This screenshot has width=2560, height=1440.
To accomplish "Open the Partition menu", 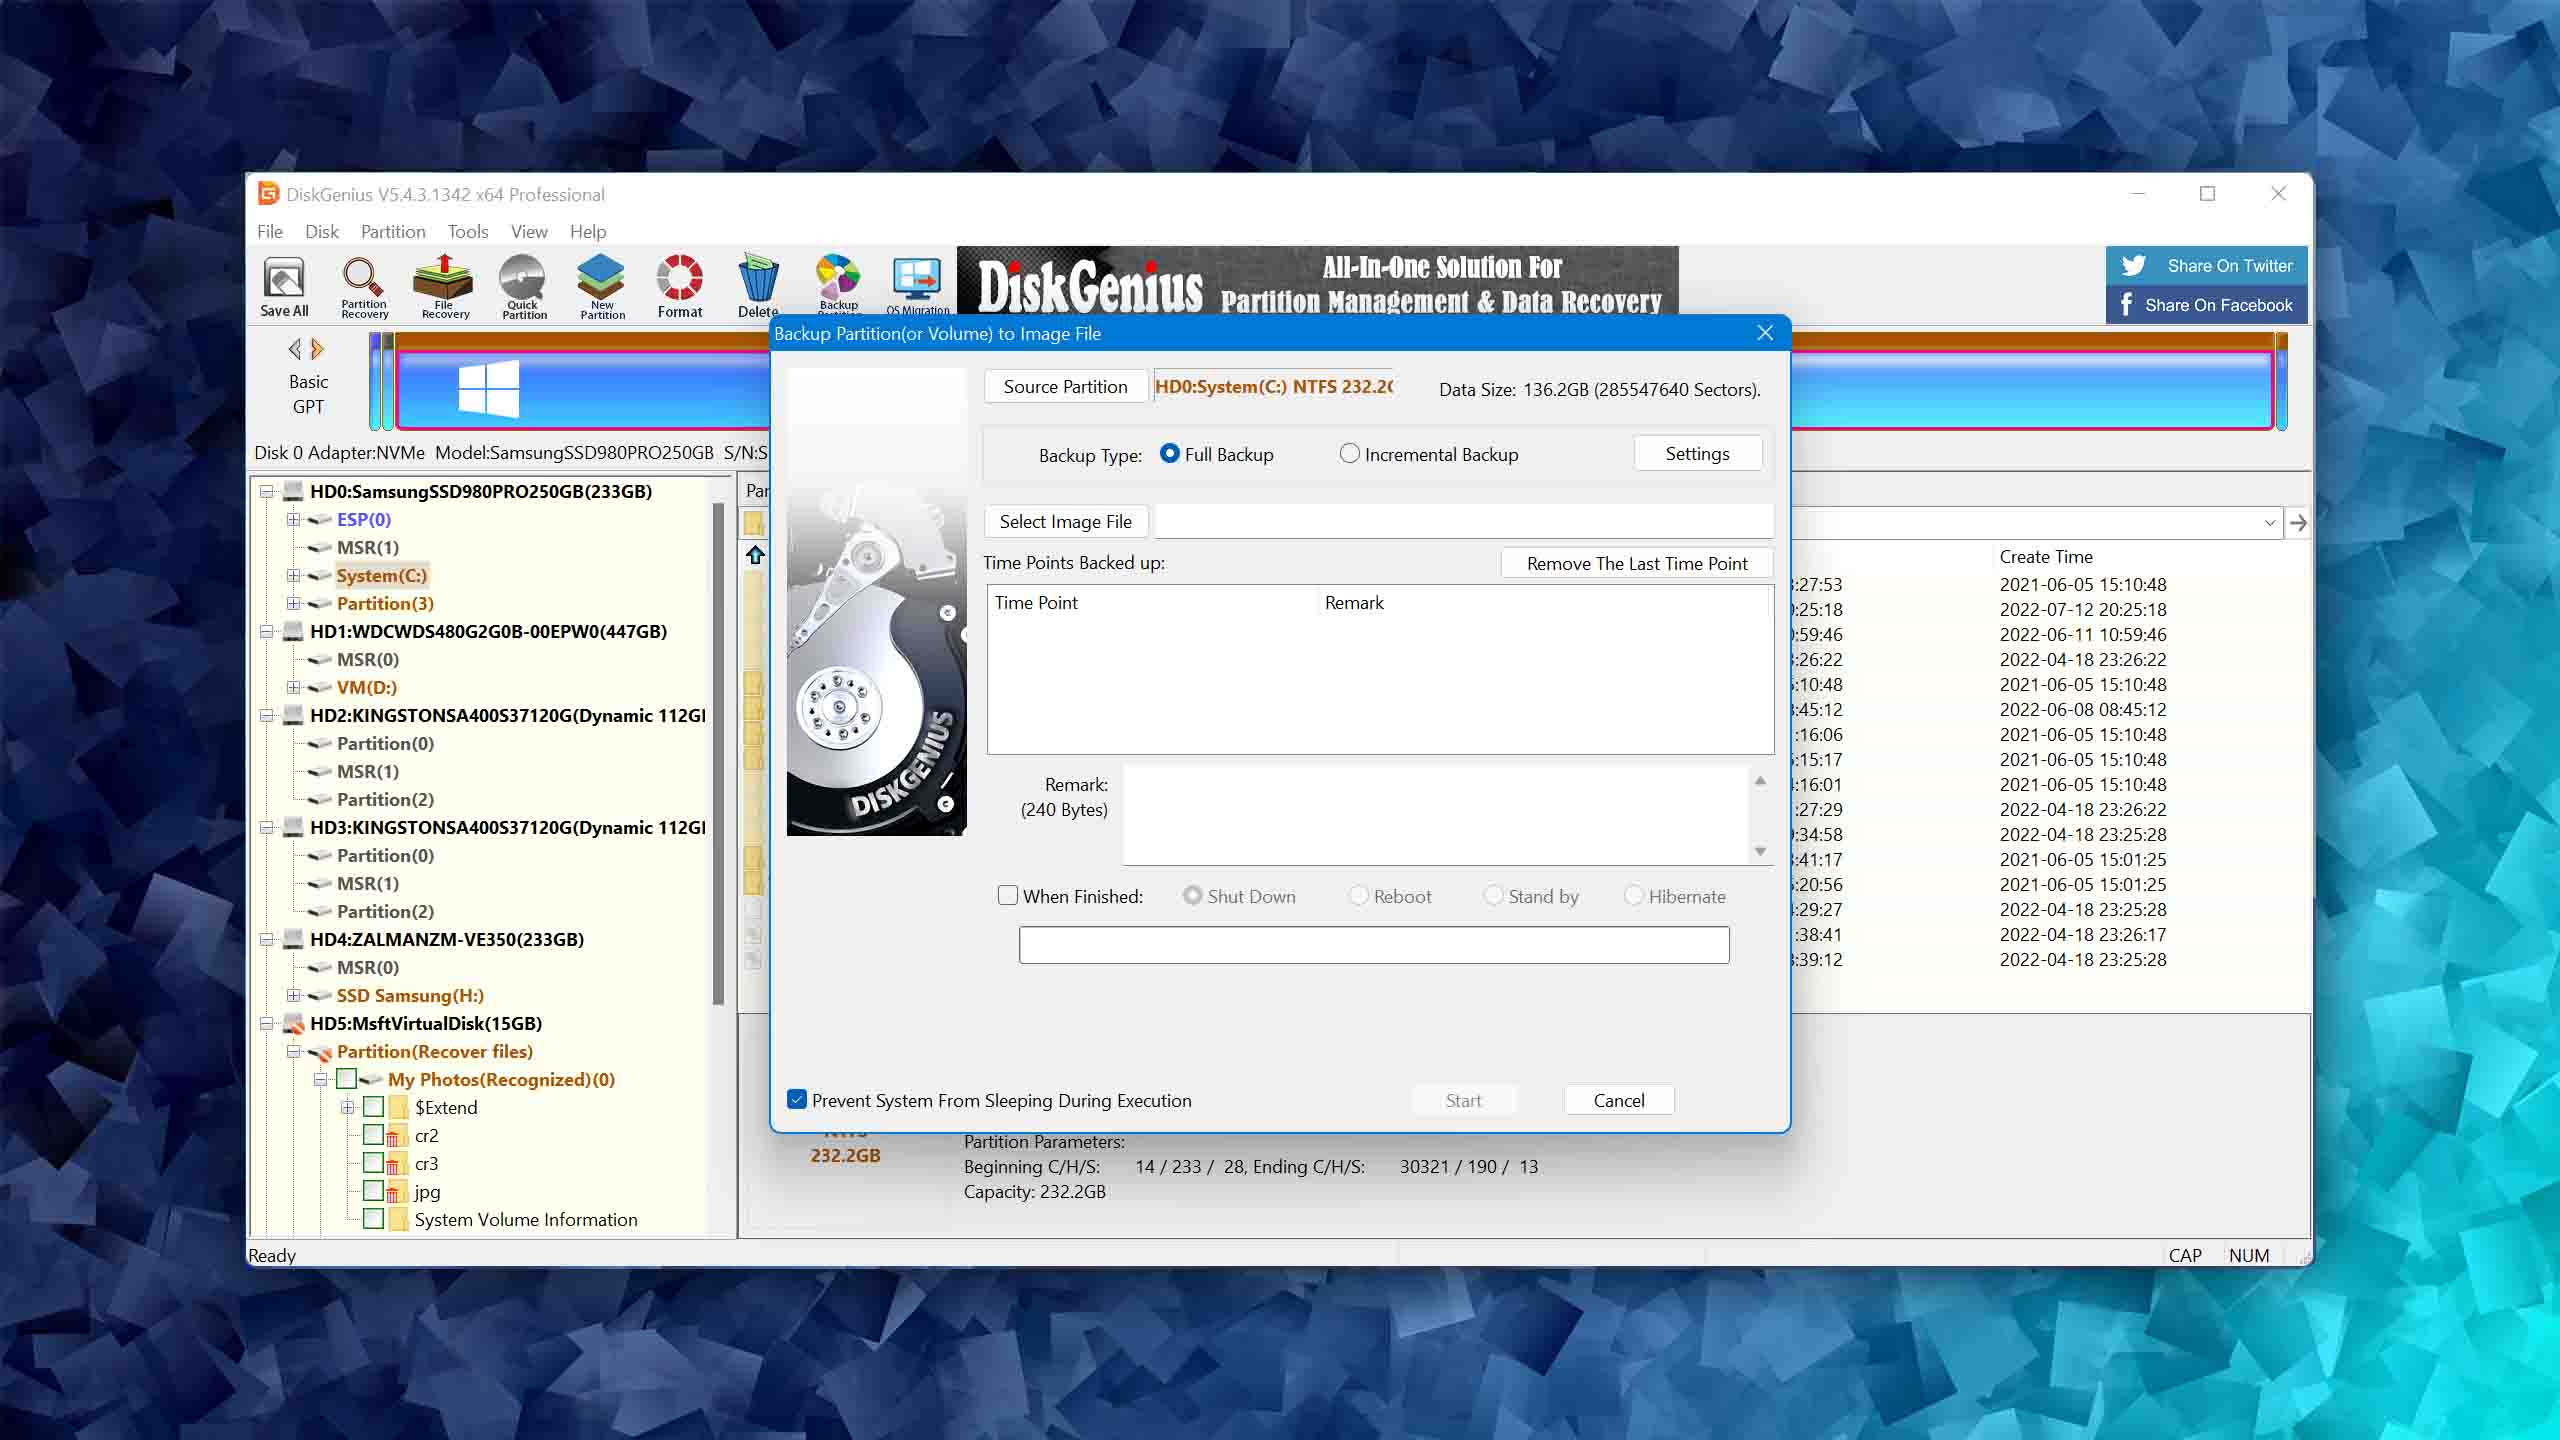I will tap(392, 230).
